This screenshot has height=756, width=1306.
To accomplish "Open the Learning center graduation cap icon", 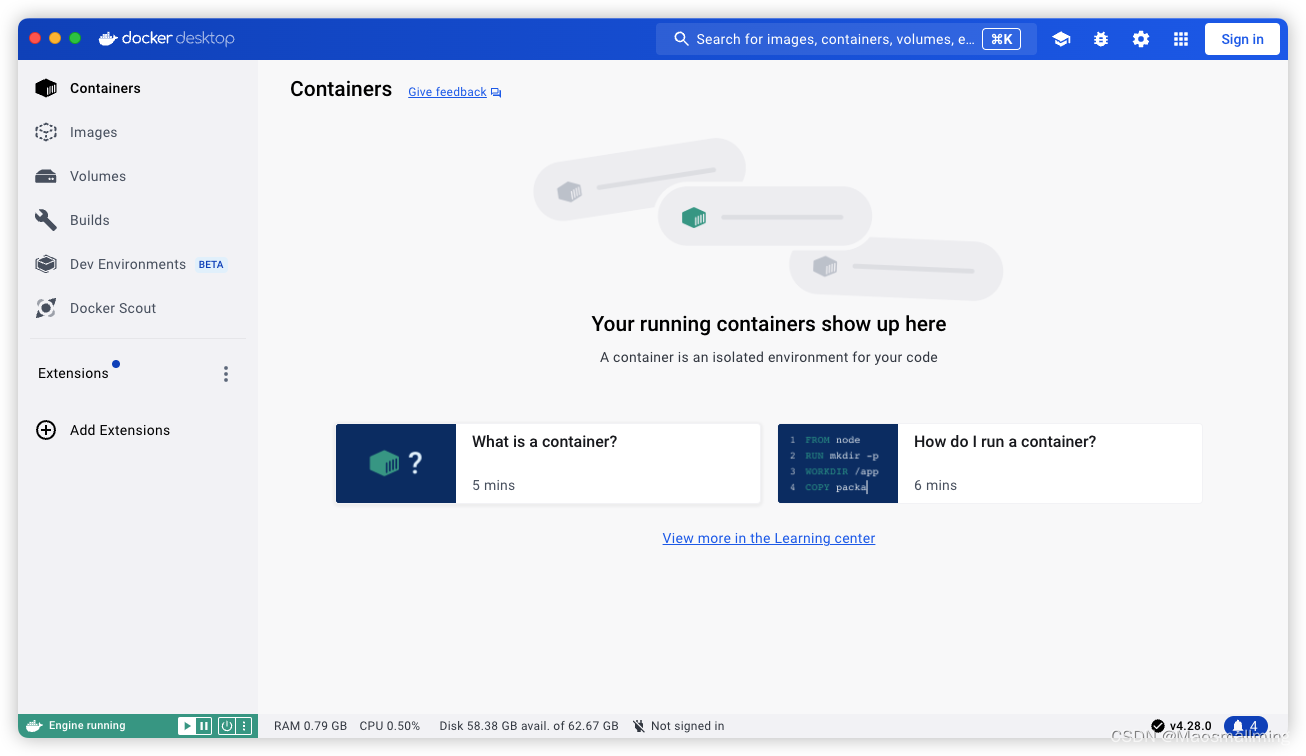I will [x=1061, y=39].
